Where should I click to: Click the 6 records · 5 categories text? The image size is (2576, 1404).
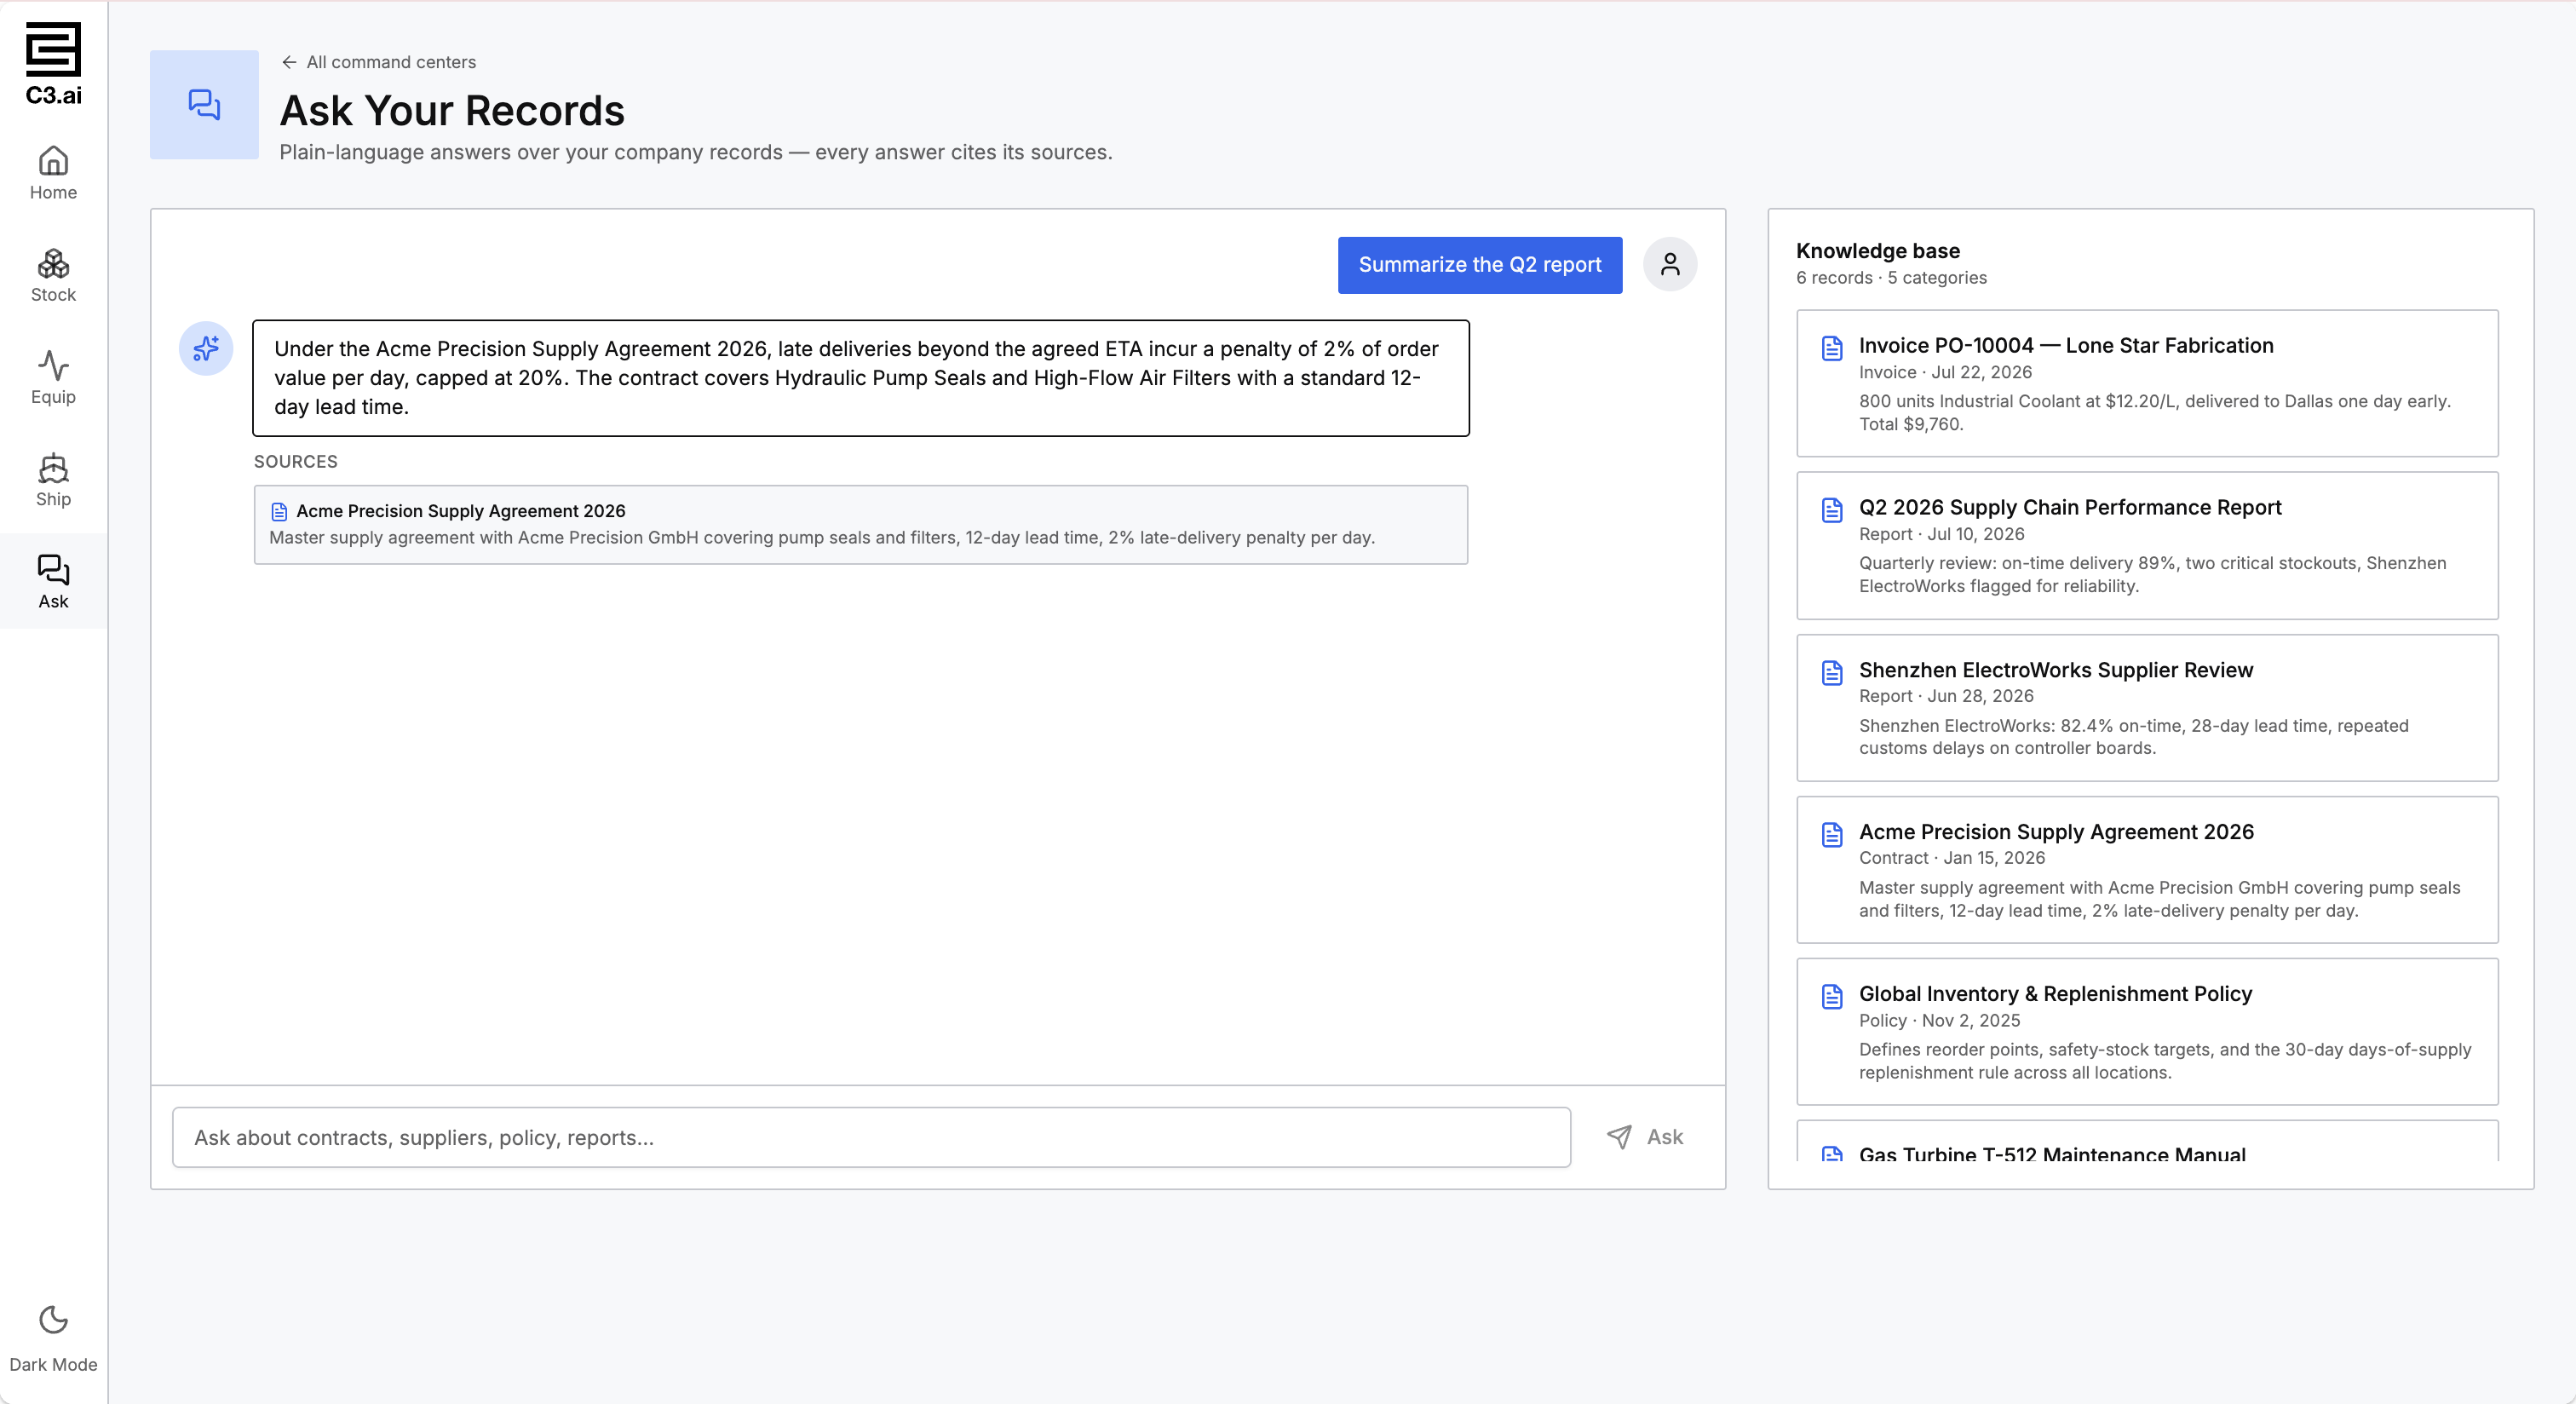(x=1891, y=278)
